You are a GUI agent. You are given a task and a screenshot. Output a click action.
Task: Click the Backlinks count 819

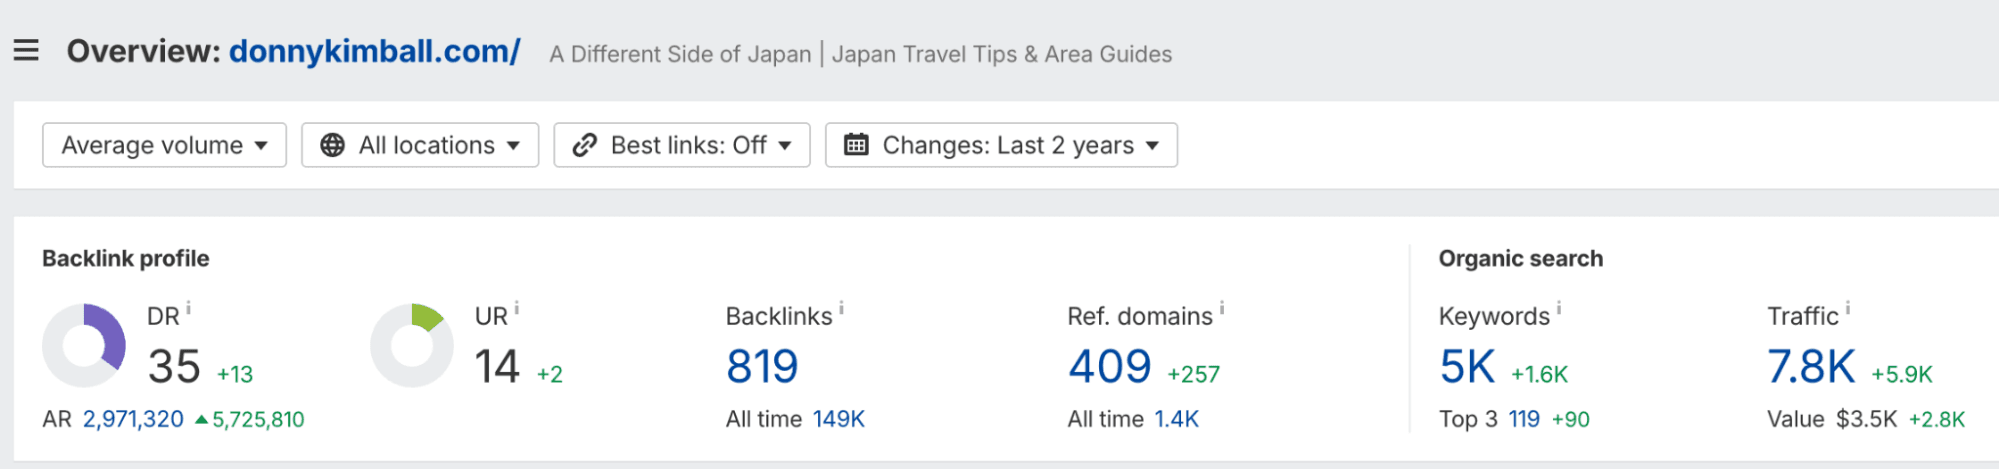point(762,367)
